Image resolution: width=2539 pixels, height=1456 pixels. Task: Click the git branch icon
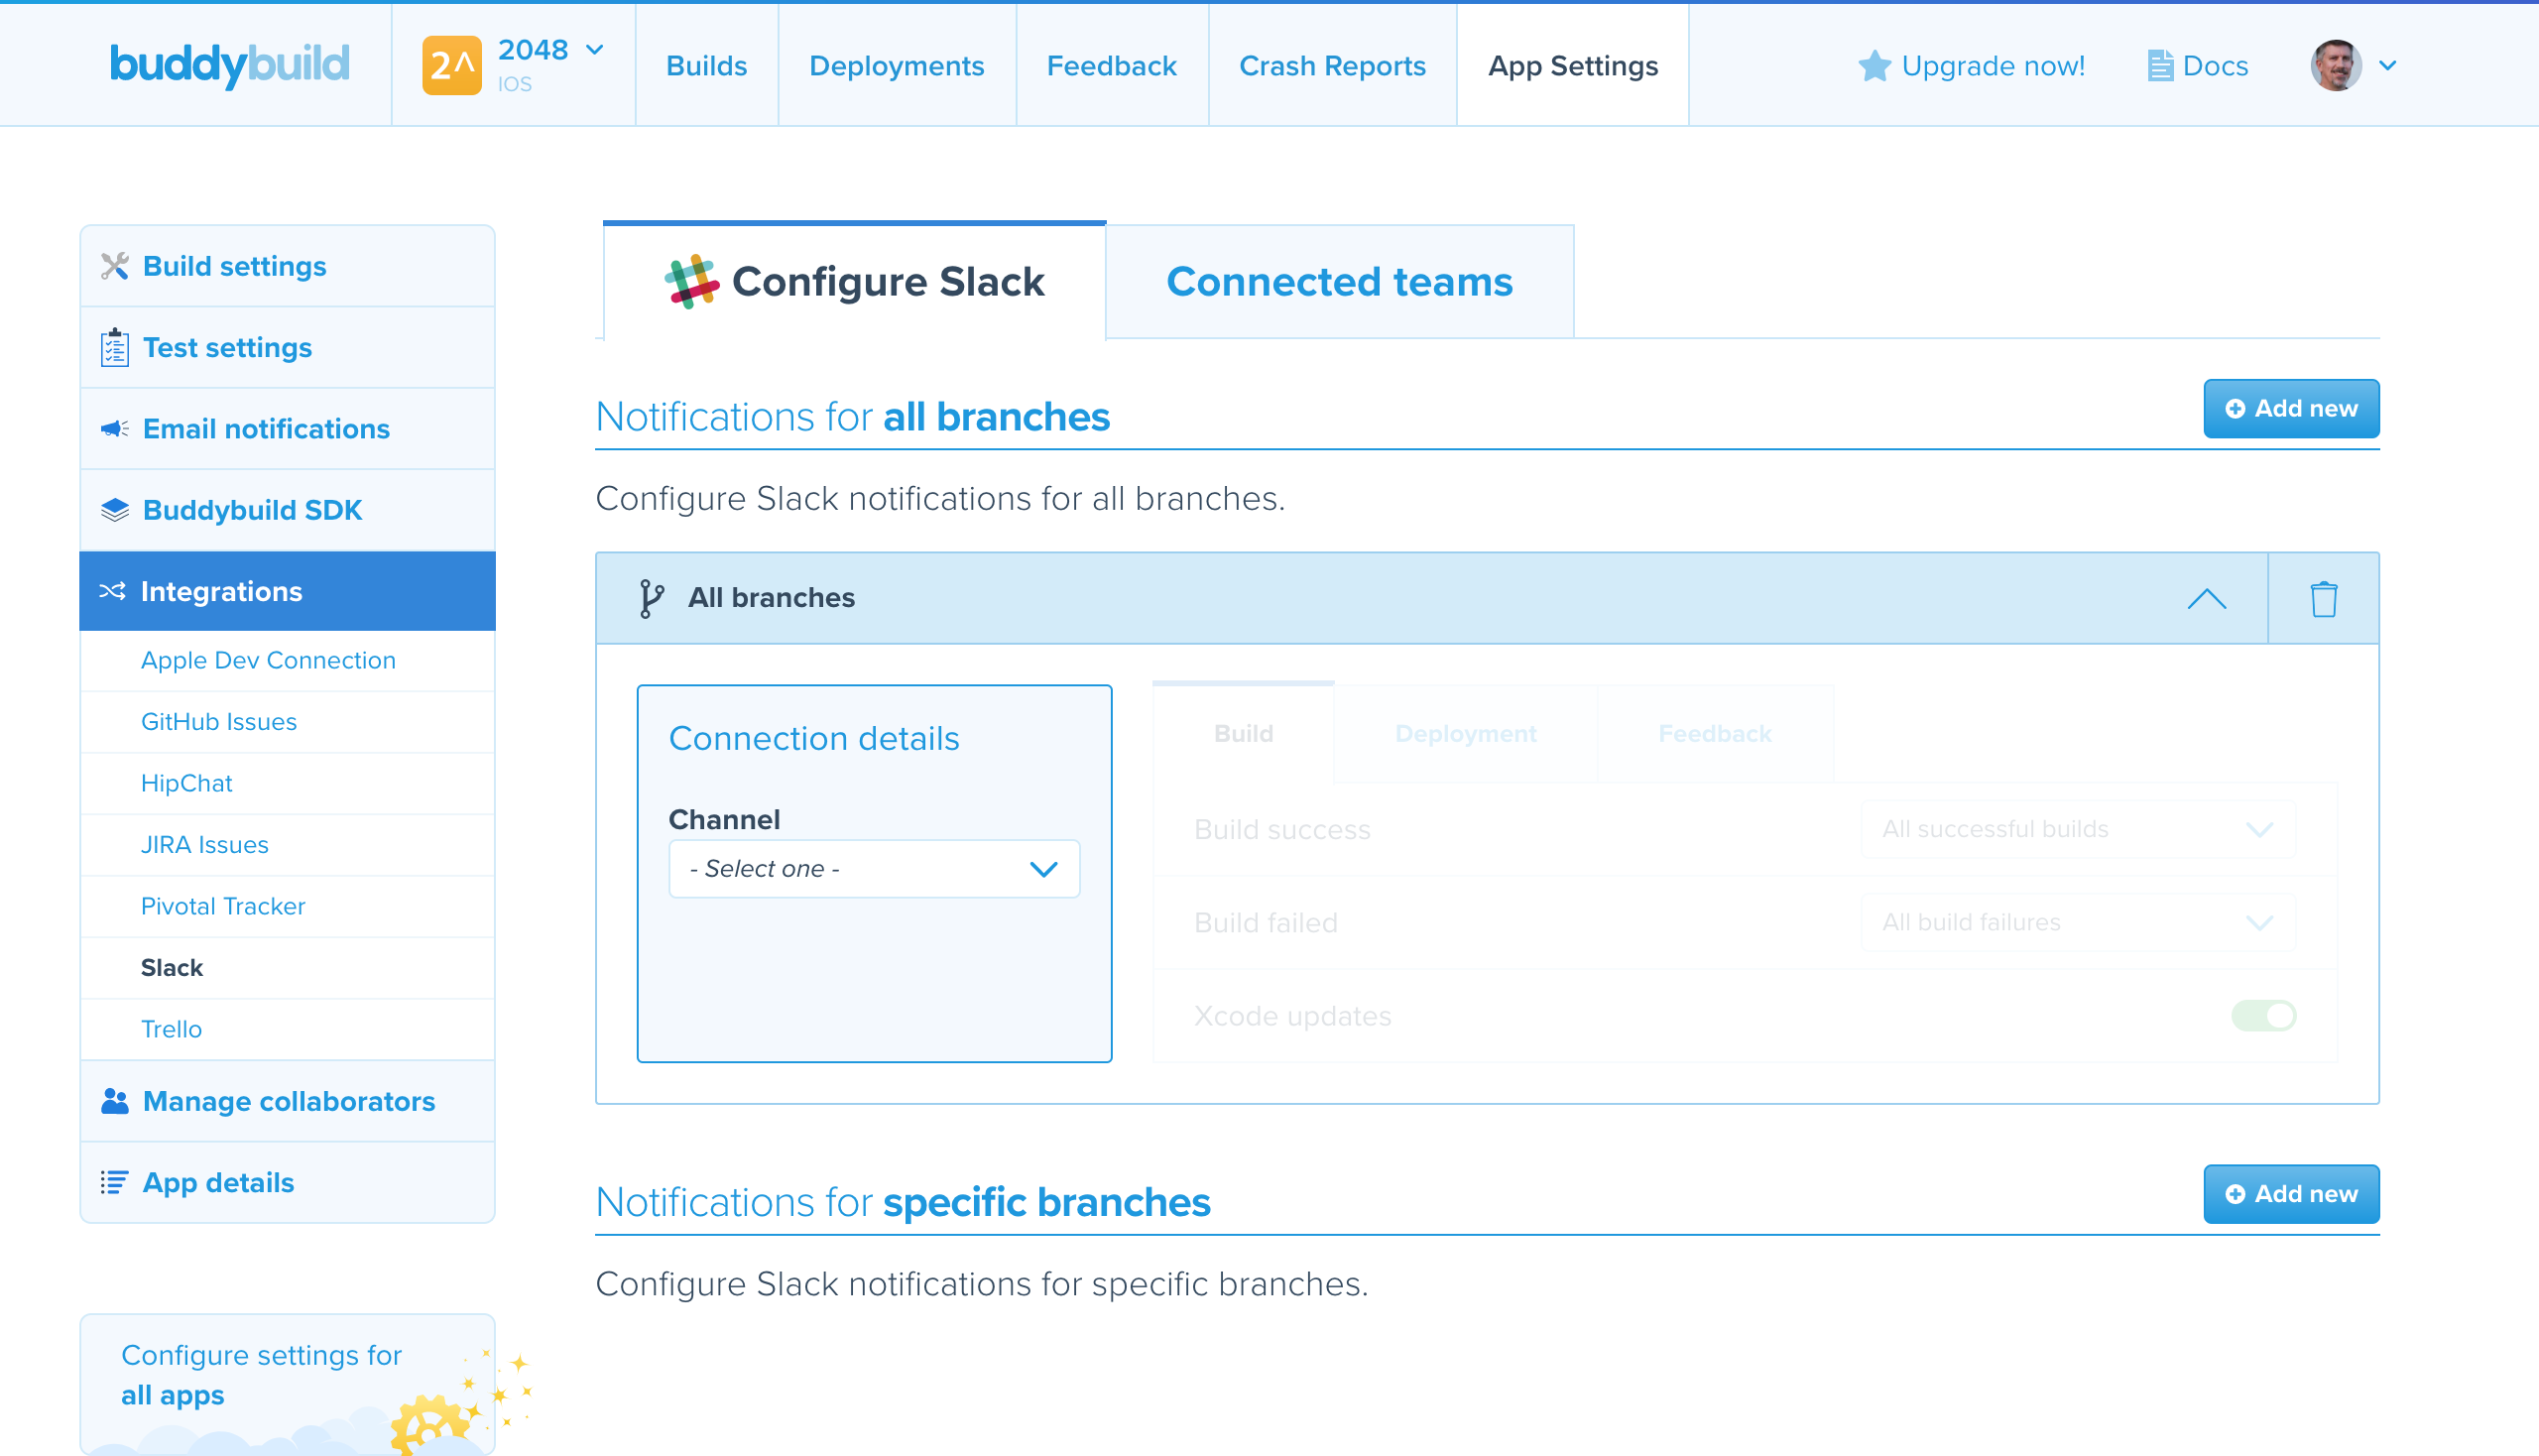pyautogui.click(x=651, y=599)
